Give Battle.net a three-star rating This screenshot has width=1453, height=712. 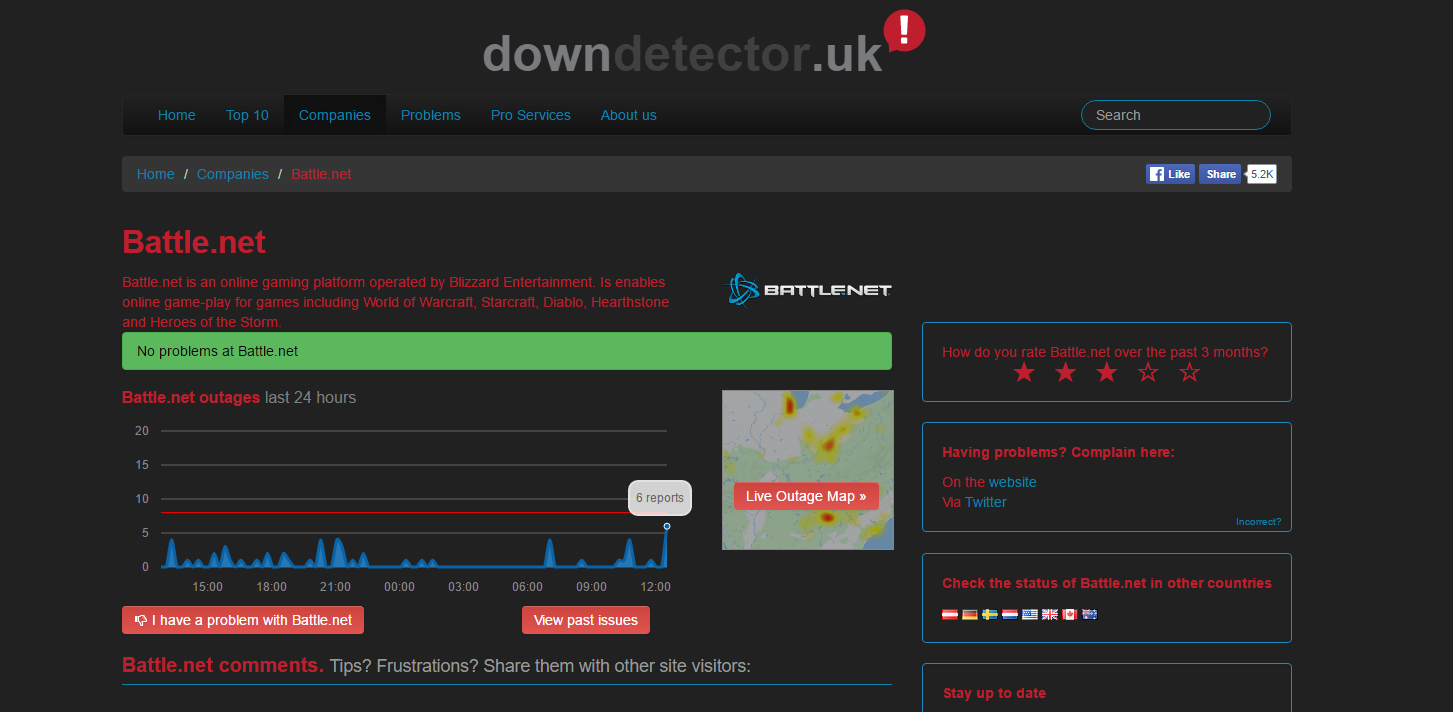pos(1106,371)
